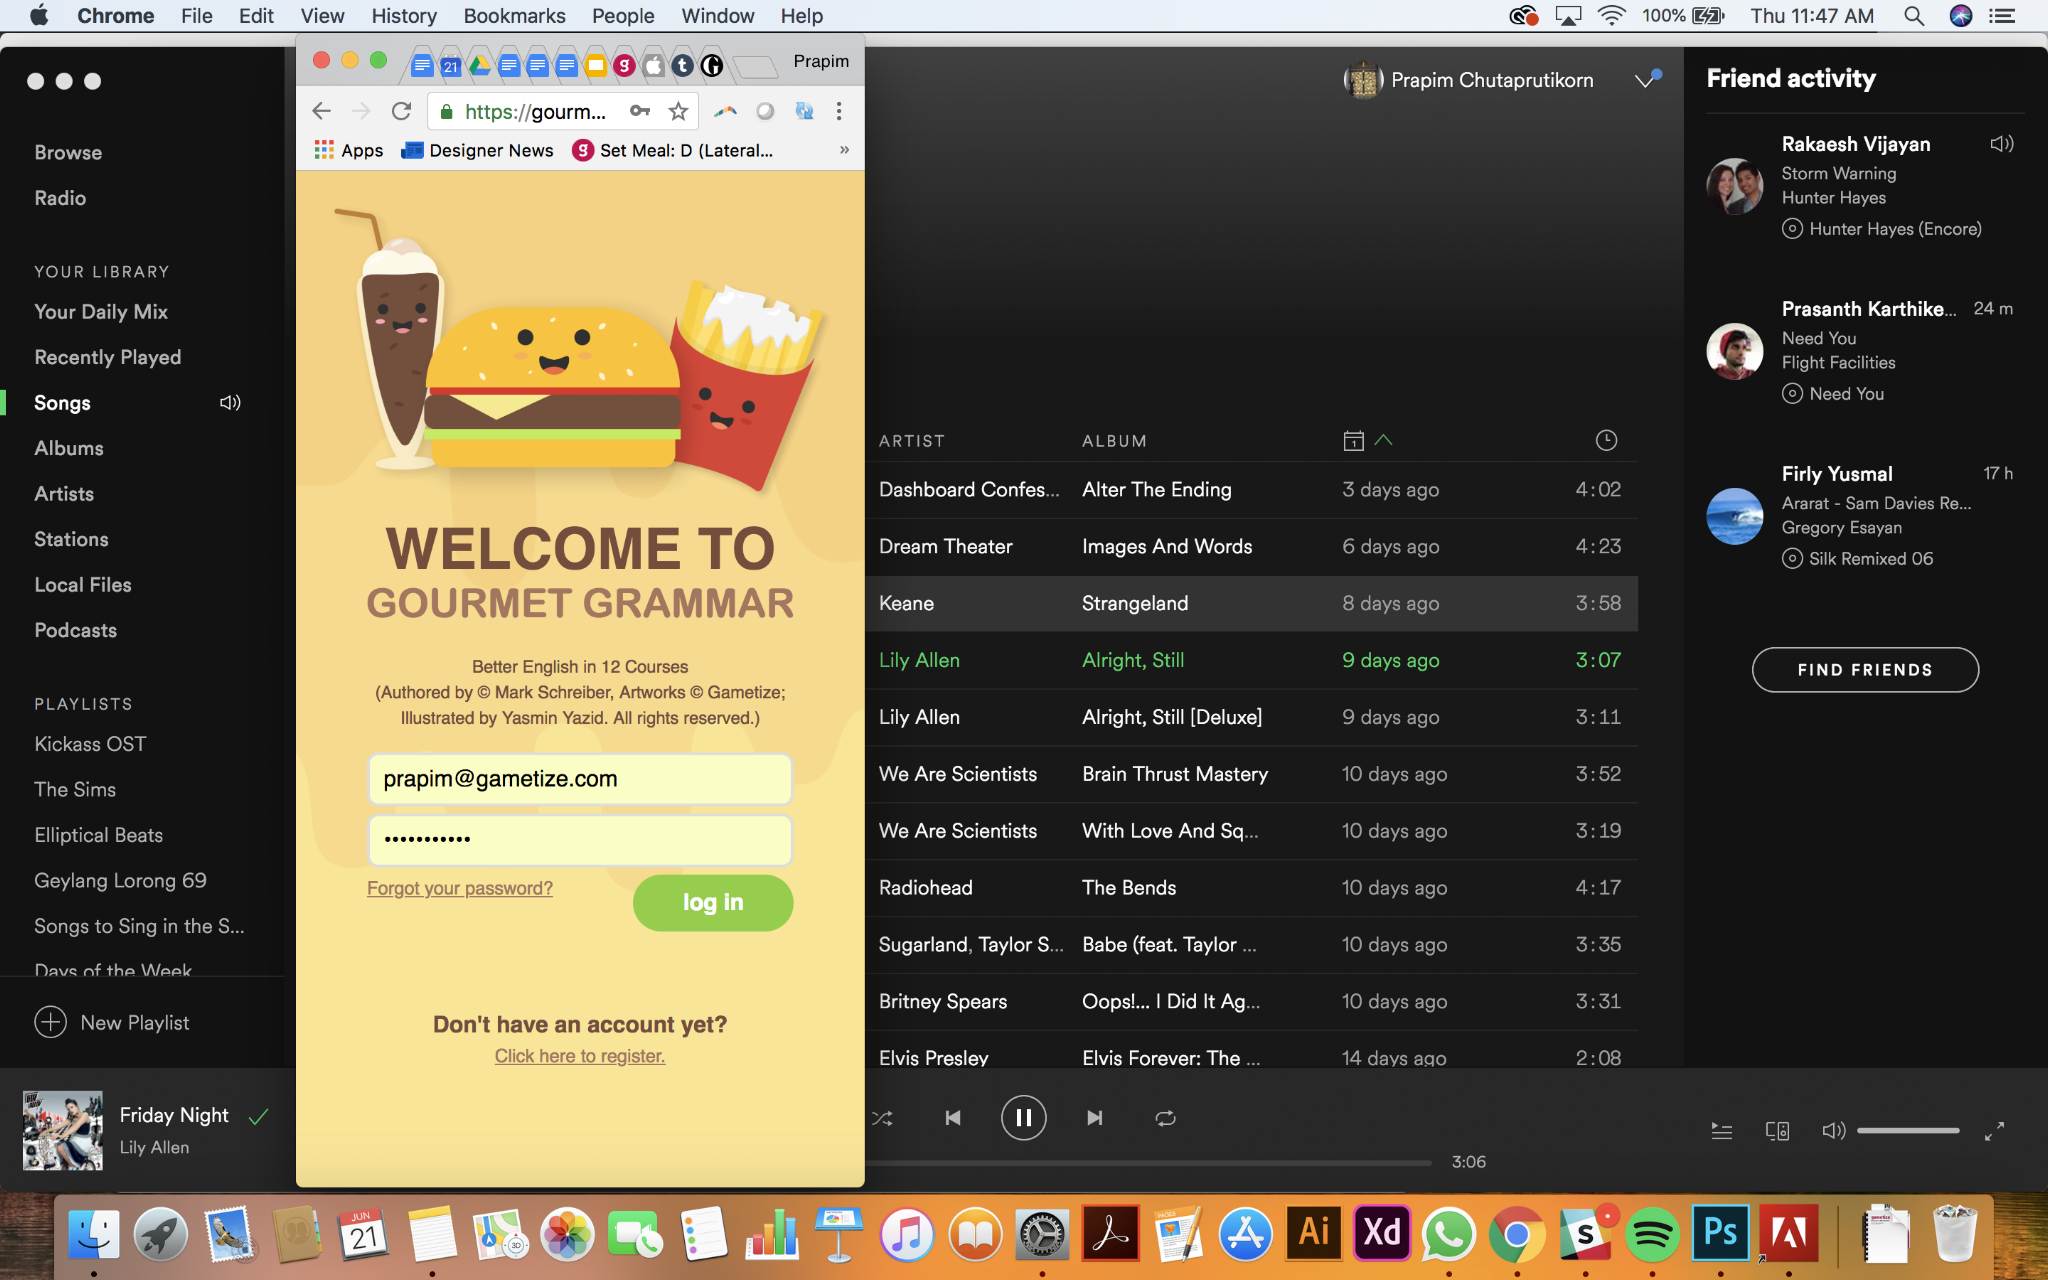Open Spotify devices available icon
The width and height of the screenshot is (2048, 1280).
[x=1777, y=1131]
